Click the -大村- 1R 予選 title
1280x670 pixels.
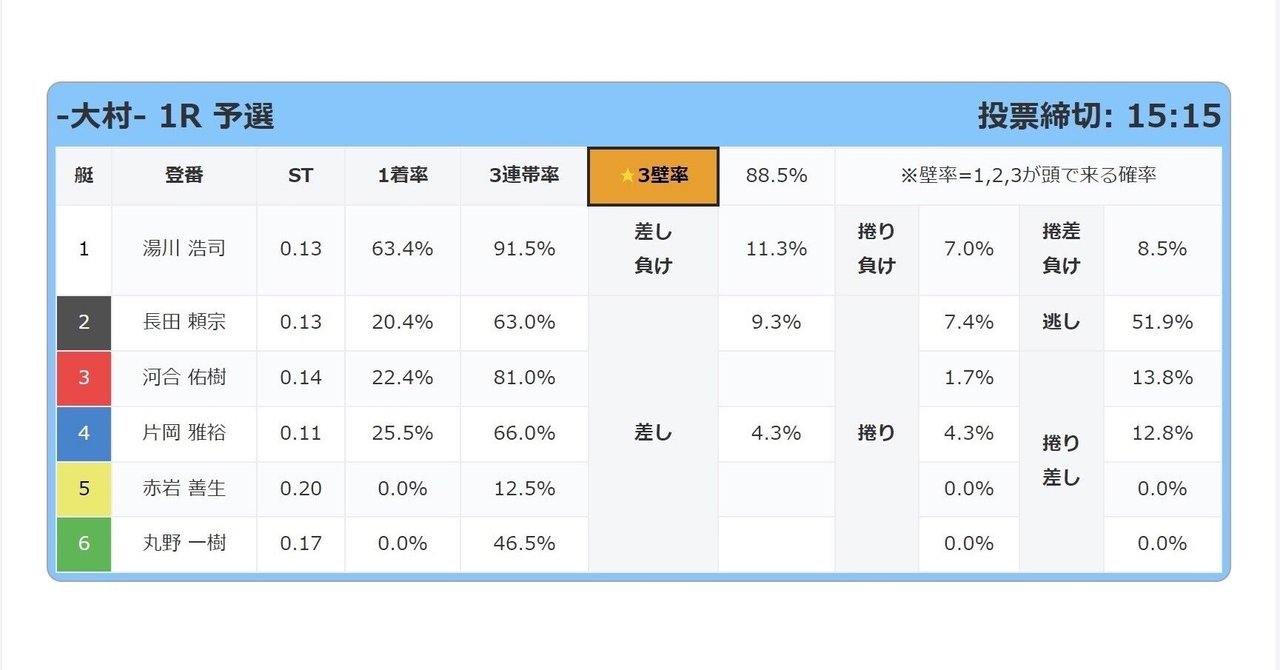pos(165,116)
